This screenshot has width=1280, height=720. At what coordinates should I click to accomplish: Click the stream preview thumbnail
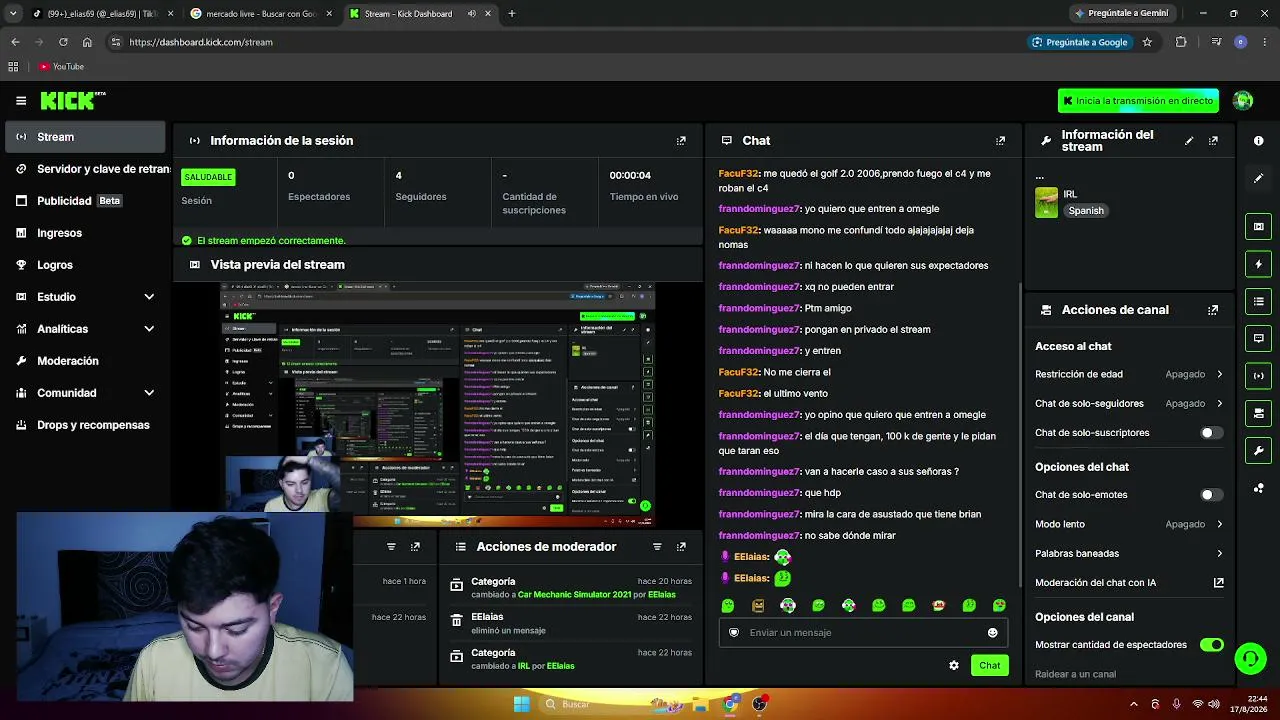[437, 404]
